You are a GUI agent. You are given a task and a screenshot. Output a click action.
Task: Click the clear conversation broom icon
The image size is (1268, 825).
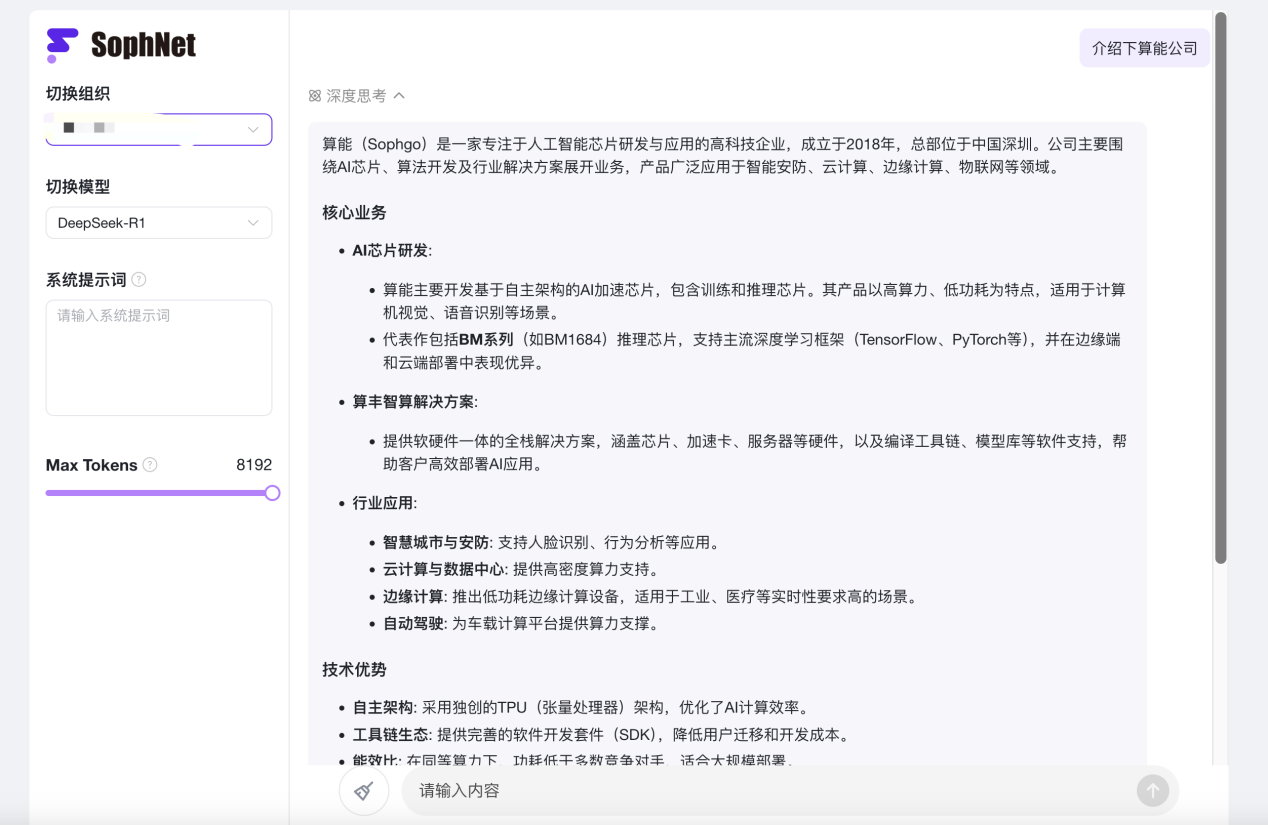pyautogui.click(x=364, y=791)
